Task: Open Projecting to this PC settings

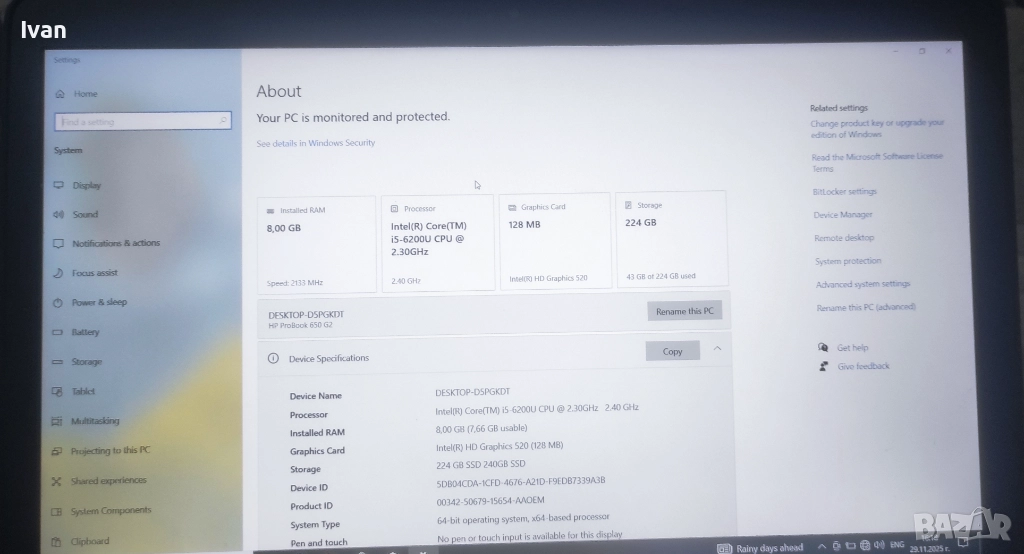Action: tap(110, 451)
